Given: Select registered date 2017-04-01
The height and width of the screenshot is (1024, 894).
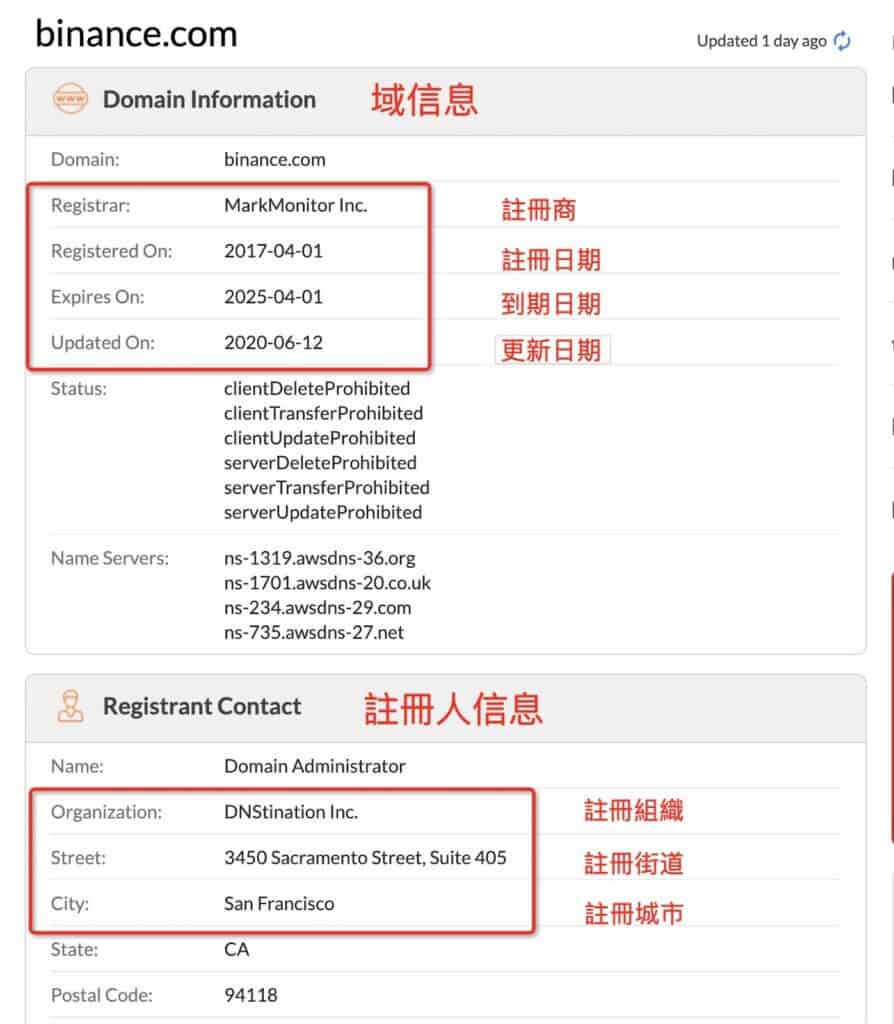Looking at the screenshot, I should click(x=273, y=251).
